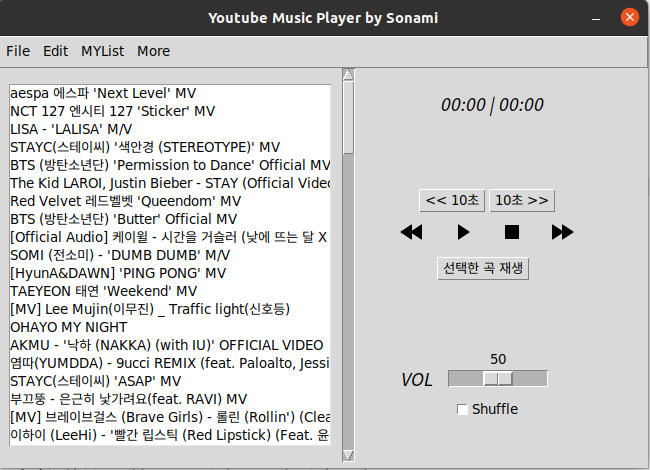
Task: Select TAEYEON 'Weekend' MV song
Action: coord(170,291)
